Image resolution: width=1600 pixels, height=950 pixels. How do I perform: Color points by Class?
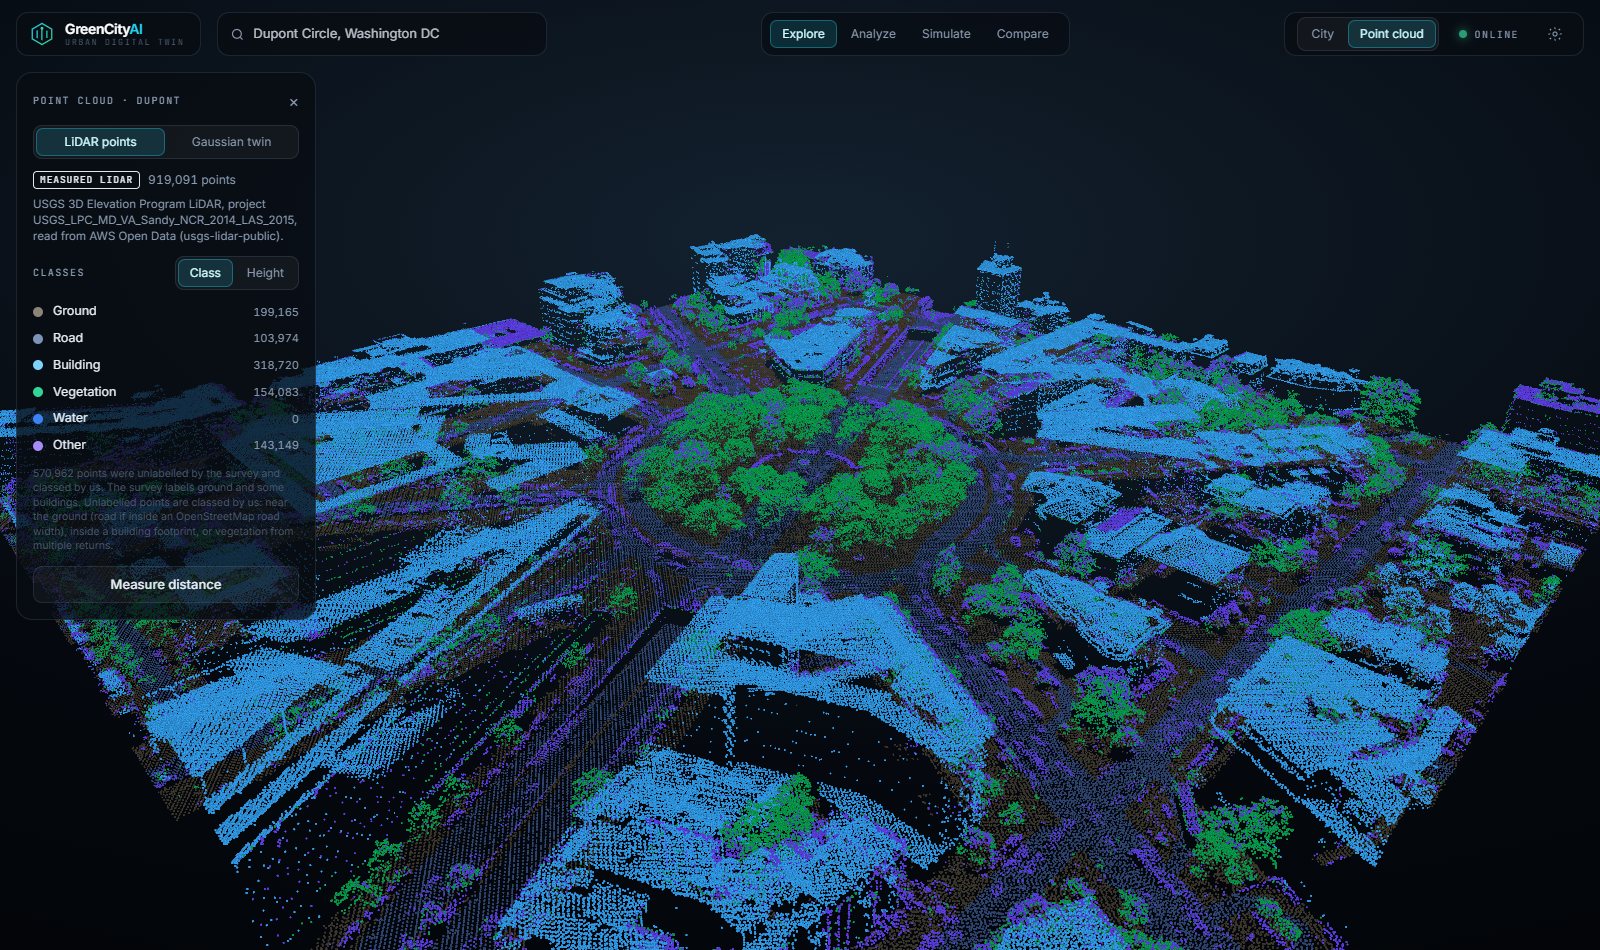pyautogui.click(x=205, y=273)
